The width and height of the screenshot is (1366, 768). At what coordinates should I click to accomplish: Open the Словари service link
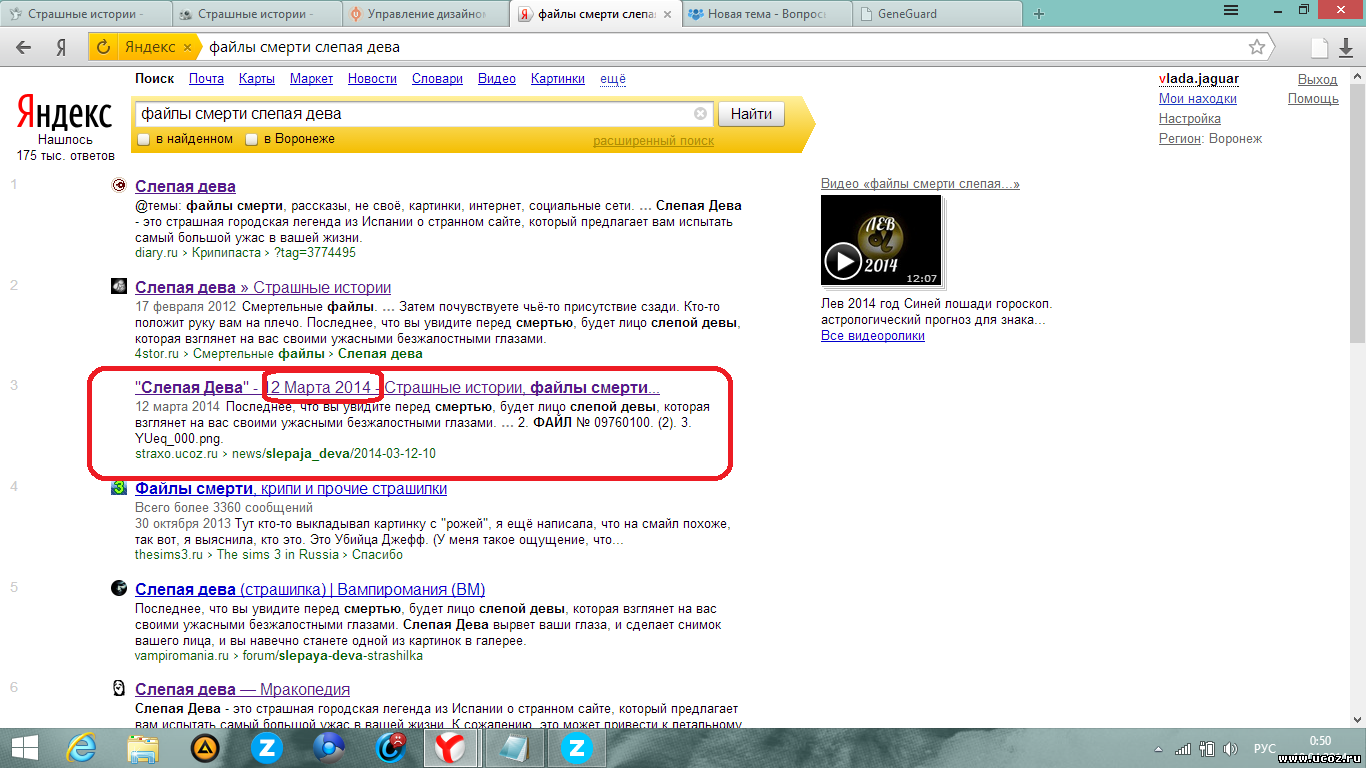pos(437,79)
